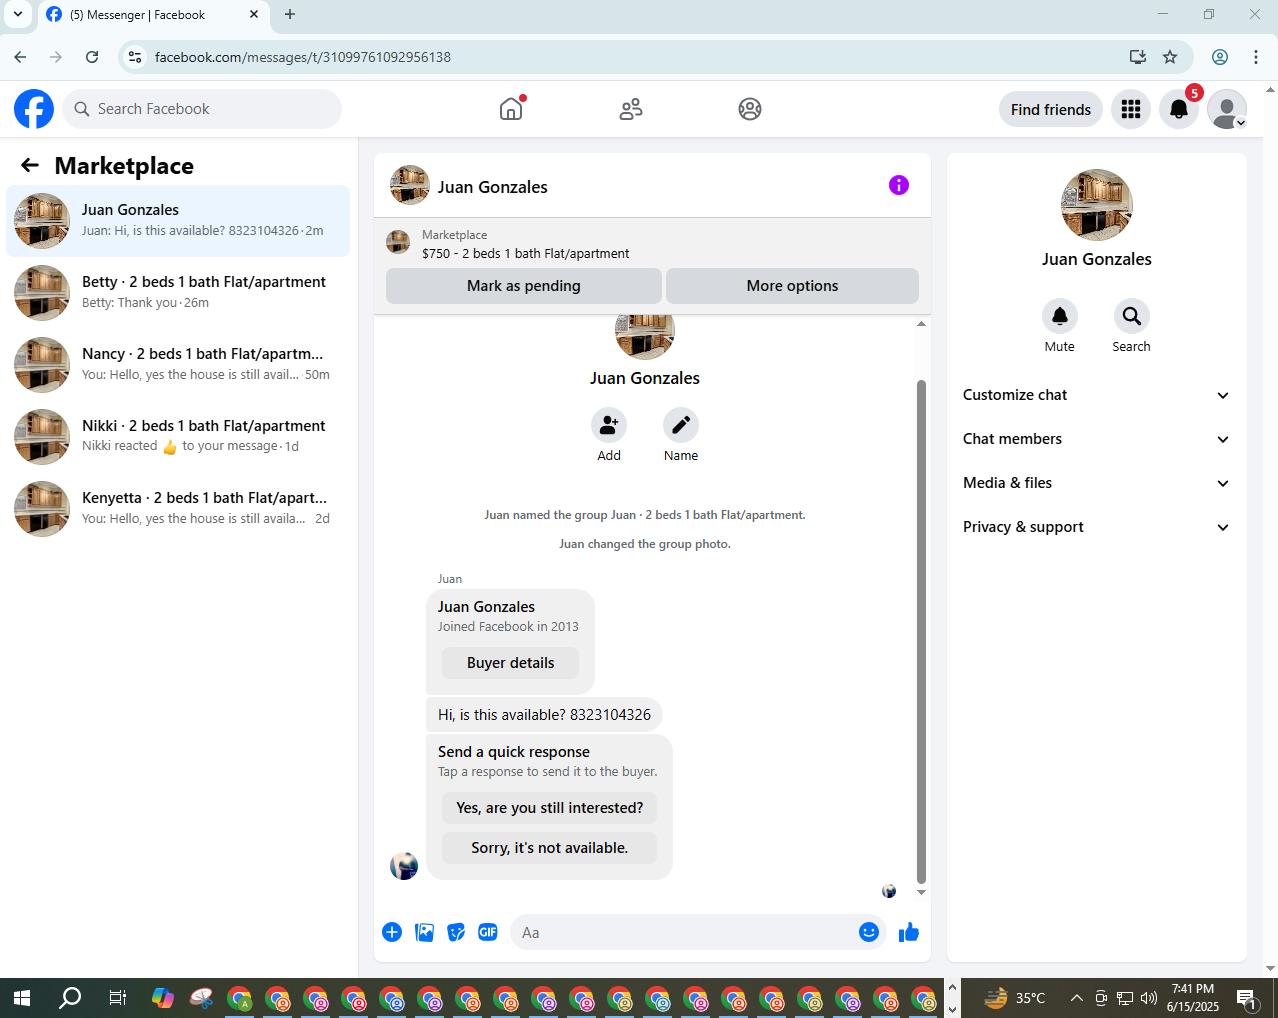Viewport: 1278px width, 1018px height.
Task: Click the back arrow next to Marketplace
Action: pos(30,165)
